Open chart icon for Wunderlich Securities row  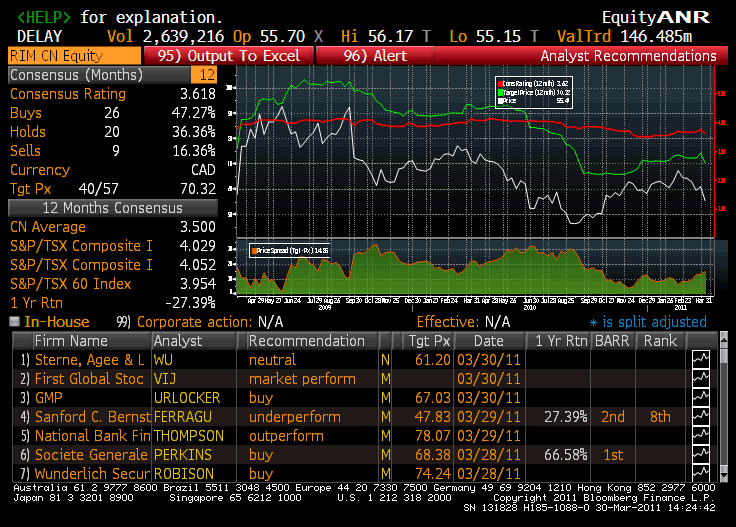coord(701,473)
